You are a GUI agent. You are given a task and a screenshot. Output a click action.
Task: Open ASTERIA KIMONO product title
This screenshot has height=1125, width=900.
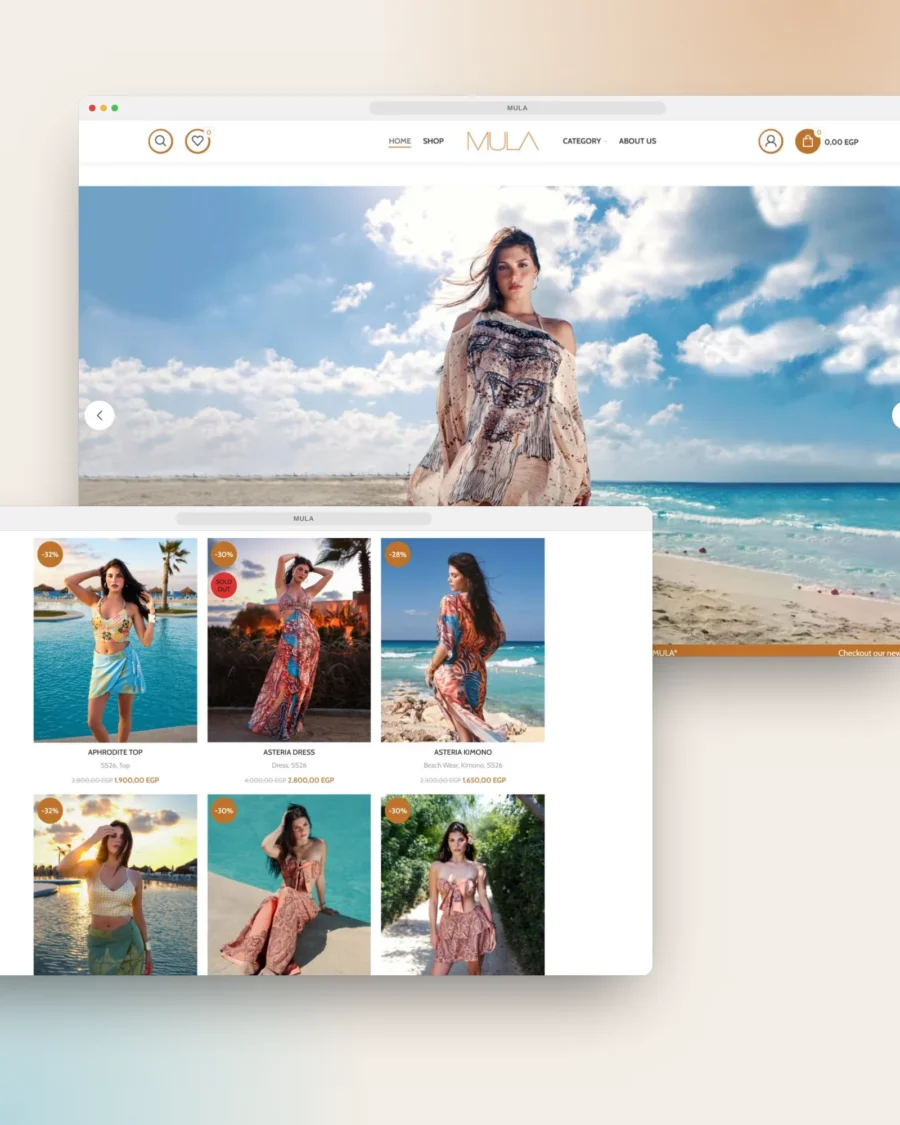pos(463,753)
